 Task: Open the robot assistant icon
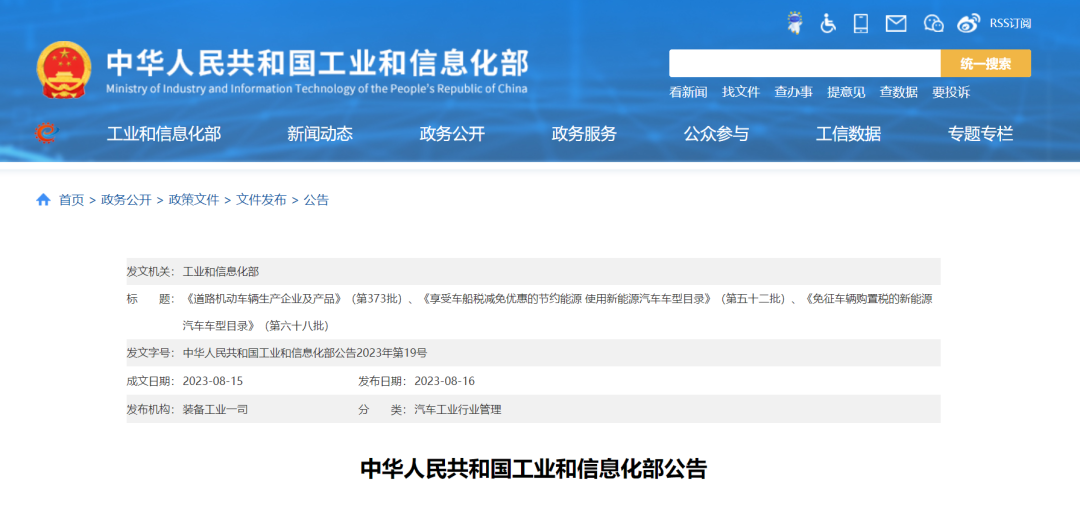(x=795, y=22)
